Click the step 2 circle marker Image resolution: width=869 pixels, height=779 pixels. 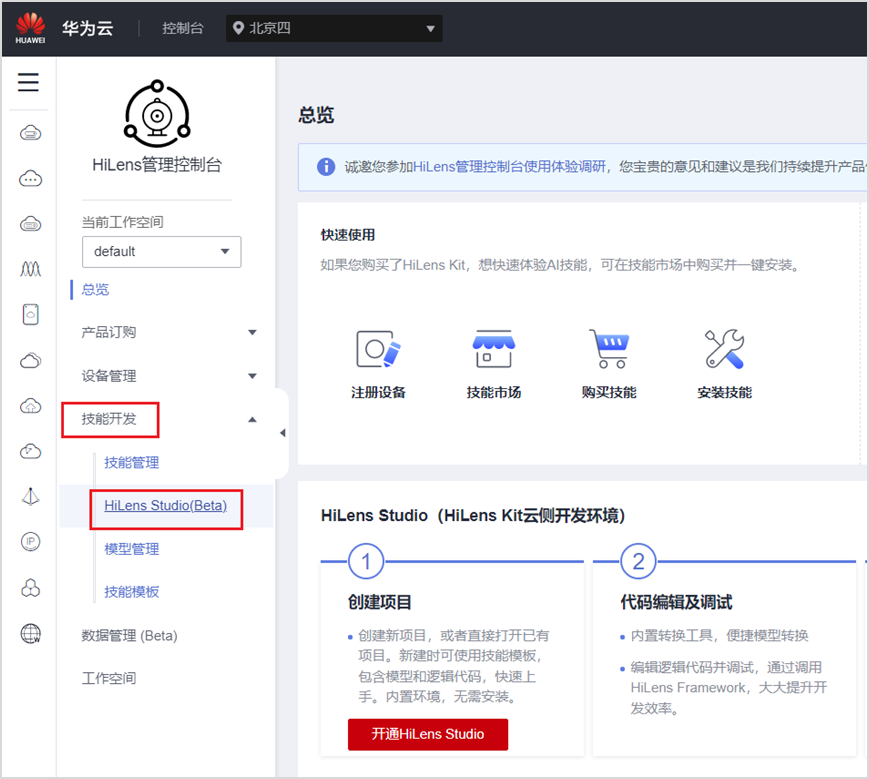[x=638, y=561]
